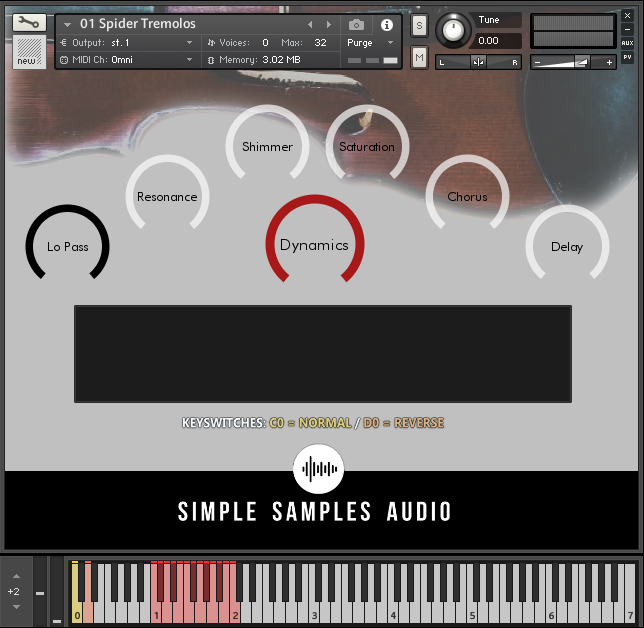Go to the previous instrument arrow
Image resolution: width=644 pixels, height=628 pixels.
310,24
